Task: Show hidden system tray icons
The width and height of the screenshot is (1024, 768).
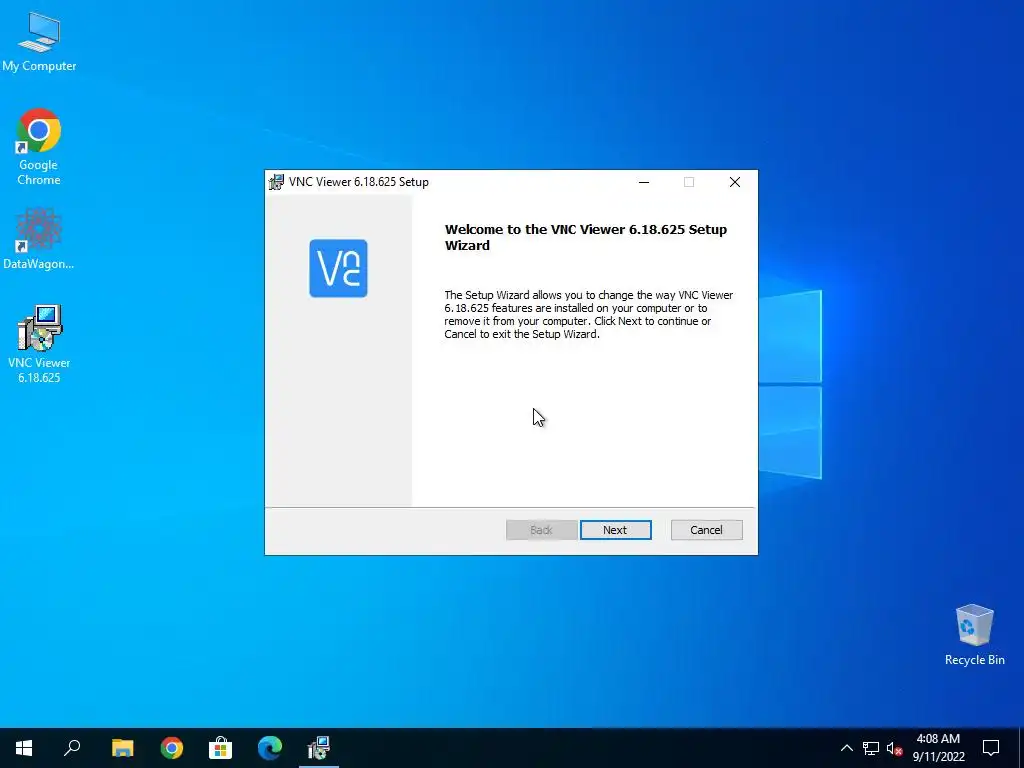Action: [846, 748]
